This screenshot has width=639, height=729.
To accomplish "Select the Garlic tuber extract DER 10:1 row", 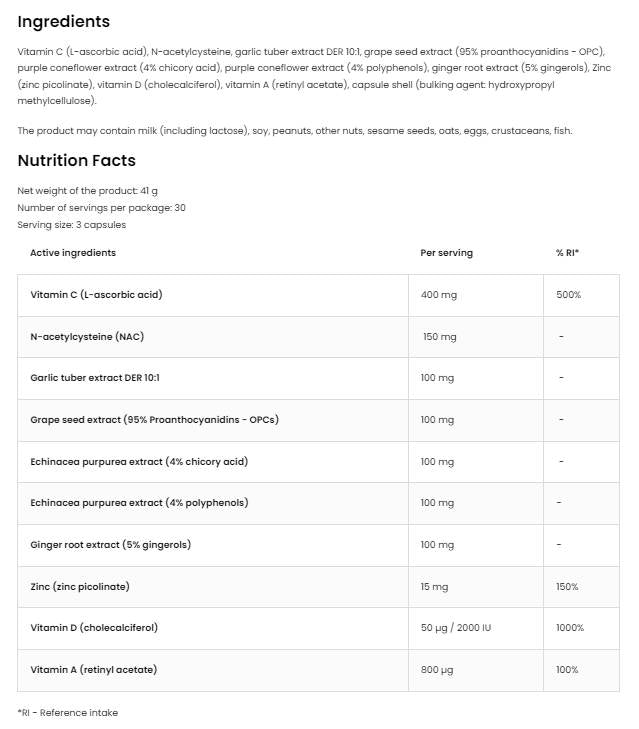I will 95,378.
